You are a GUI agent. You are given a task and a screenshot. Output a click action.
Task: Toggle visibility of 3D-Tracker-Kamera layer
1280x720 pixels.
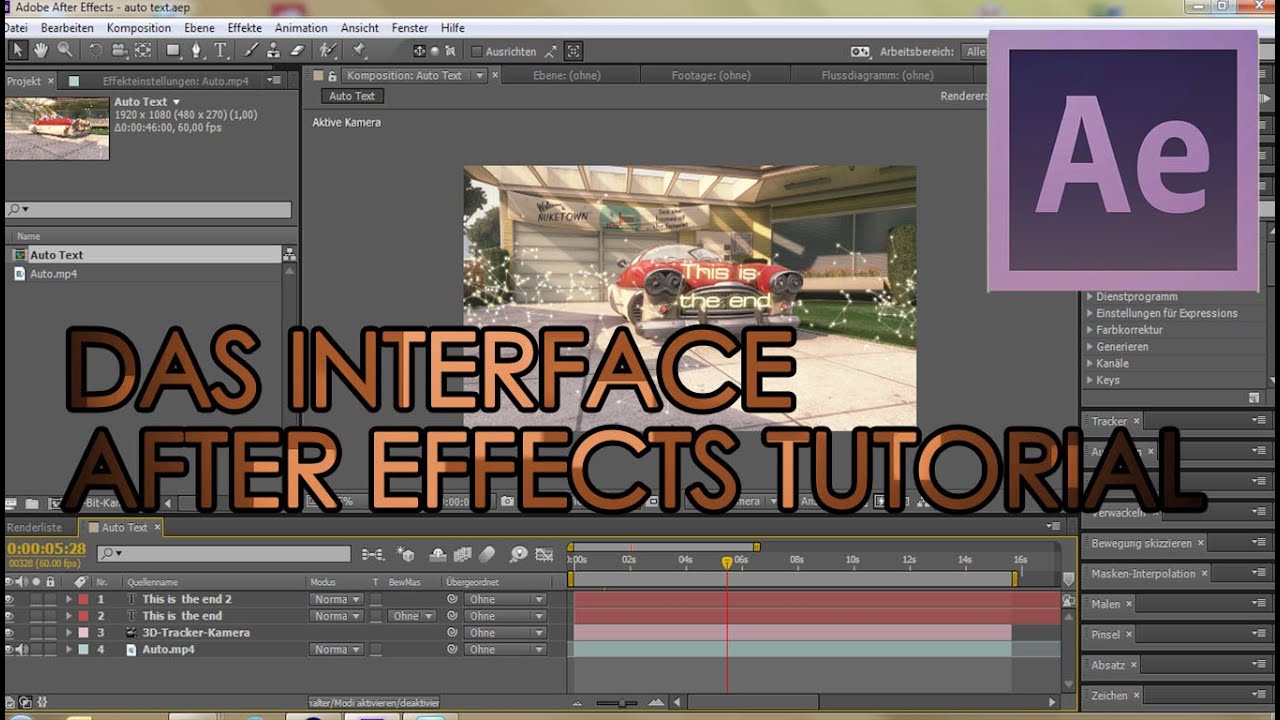pos(10,632)
